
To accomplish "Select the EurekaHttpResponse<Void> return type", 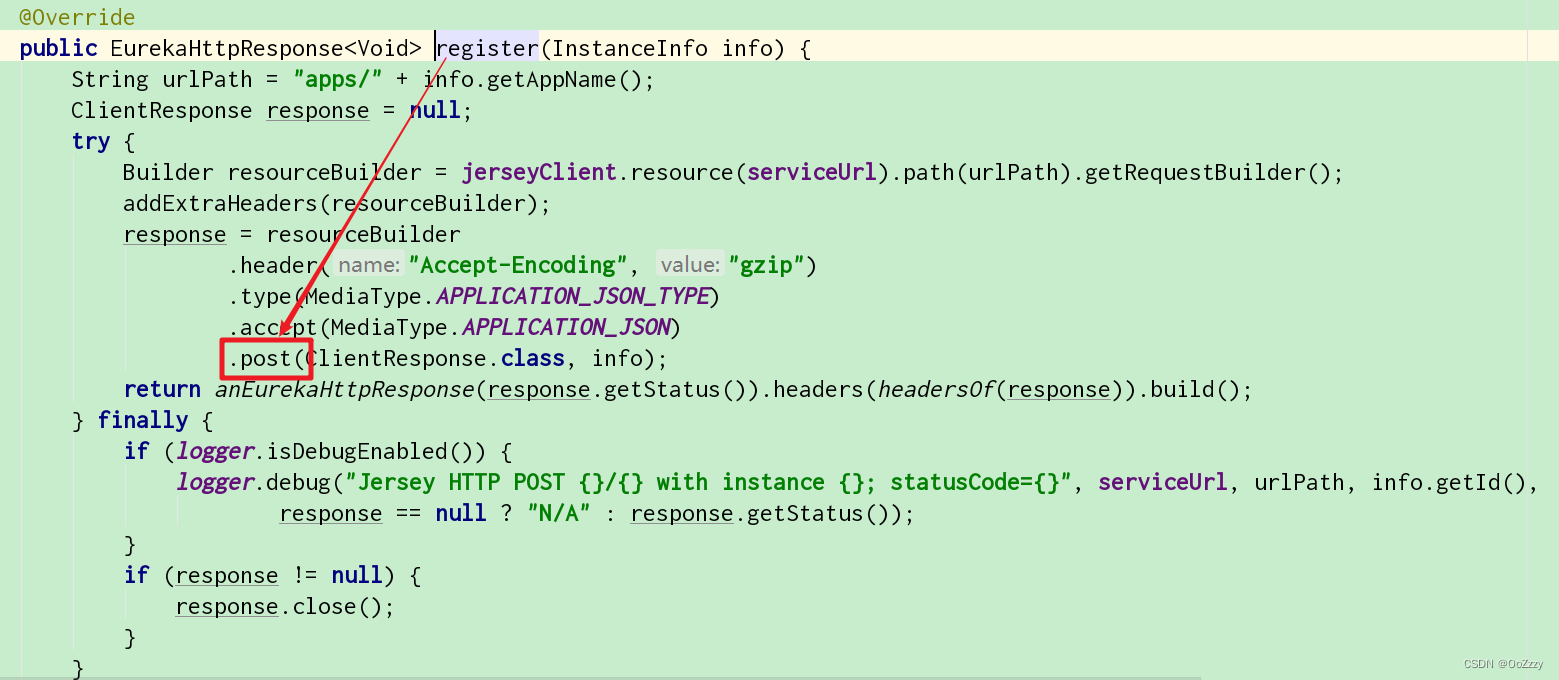I will point(266,48).
